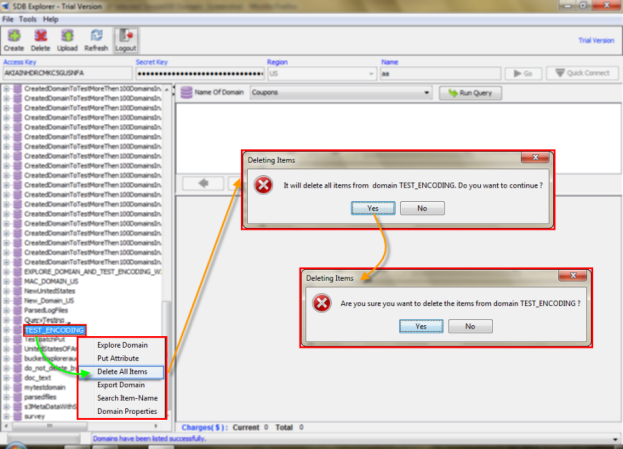Screen dimensions: 623x449
Task: Expand the MAC_DOMAIN_US tree node
Action: 7,281
